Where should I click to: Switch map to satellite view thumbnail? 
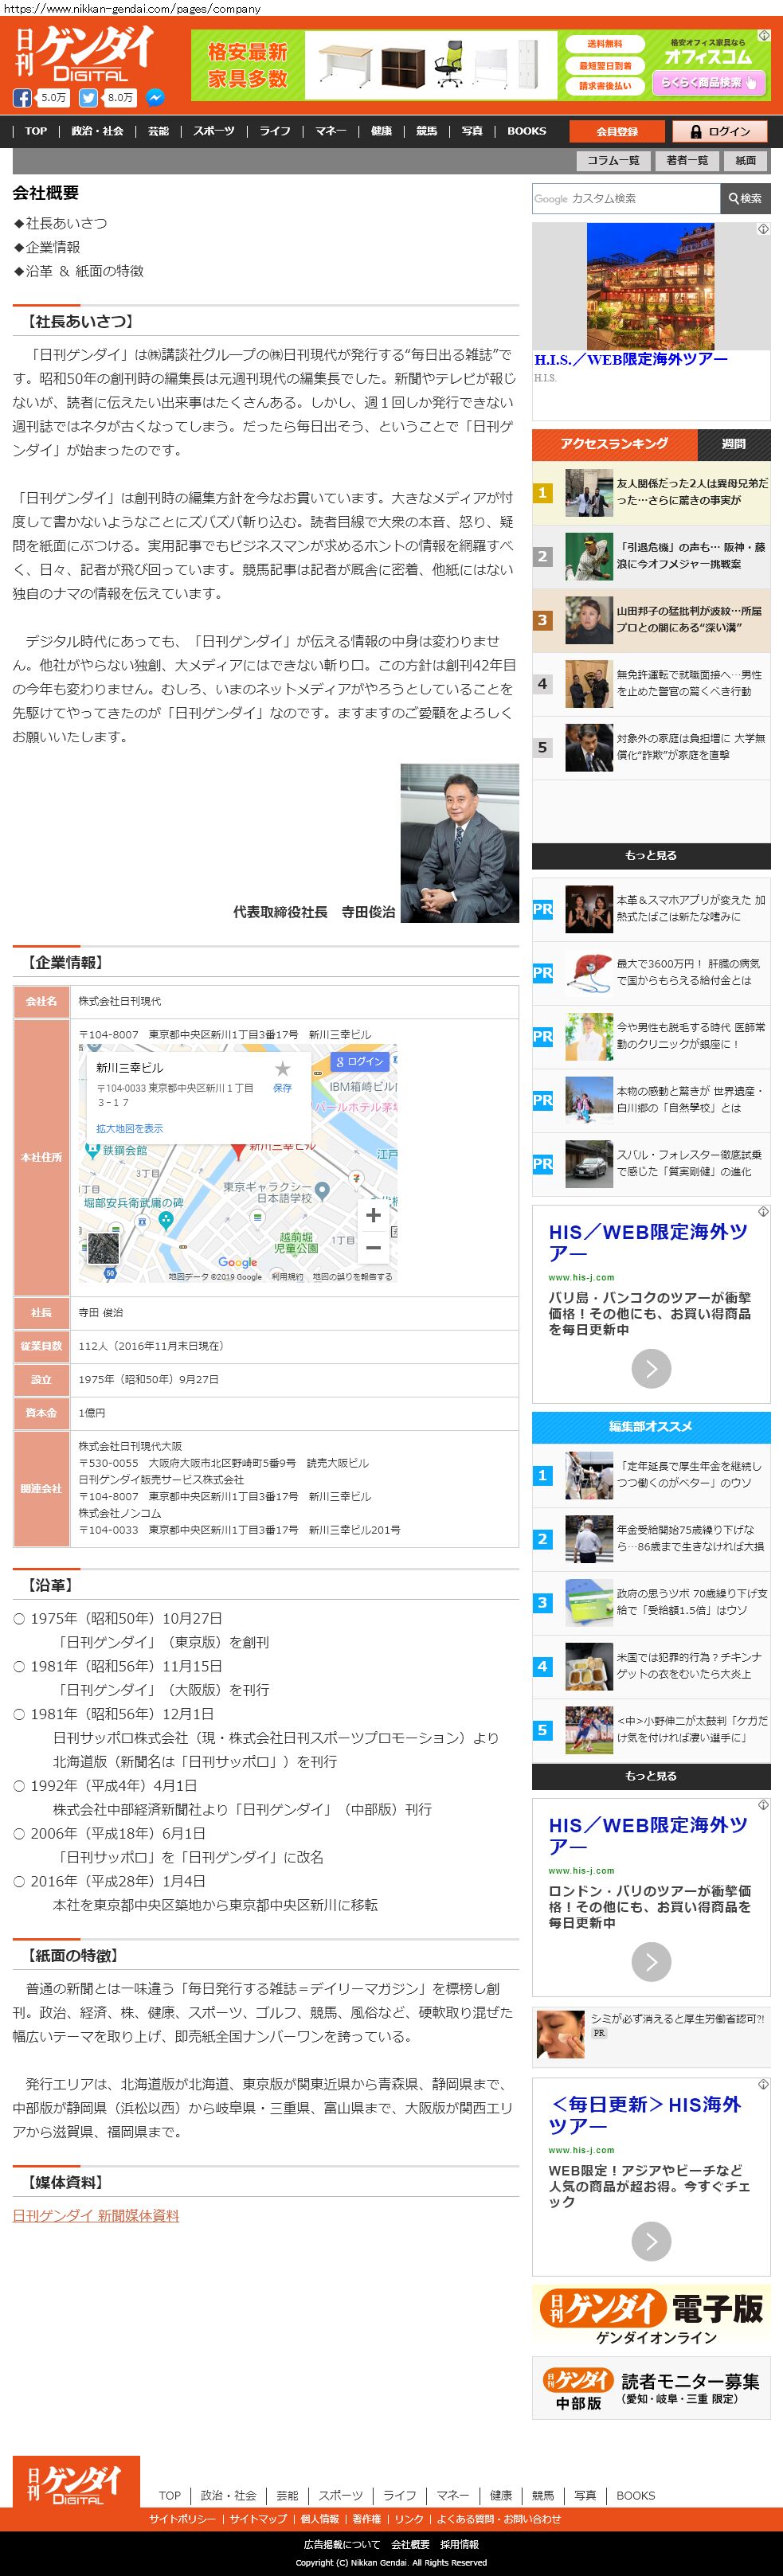coord(103,1247)
